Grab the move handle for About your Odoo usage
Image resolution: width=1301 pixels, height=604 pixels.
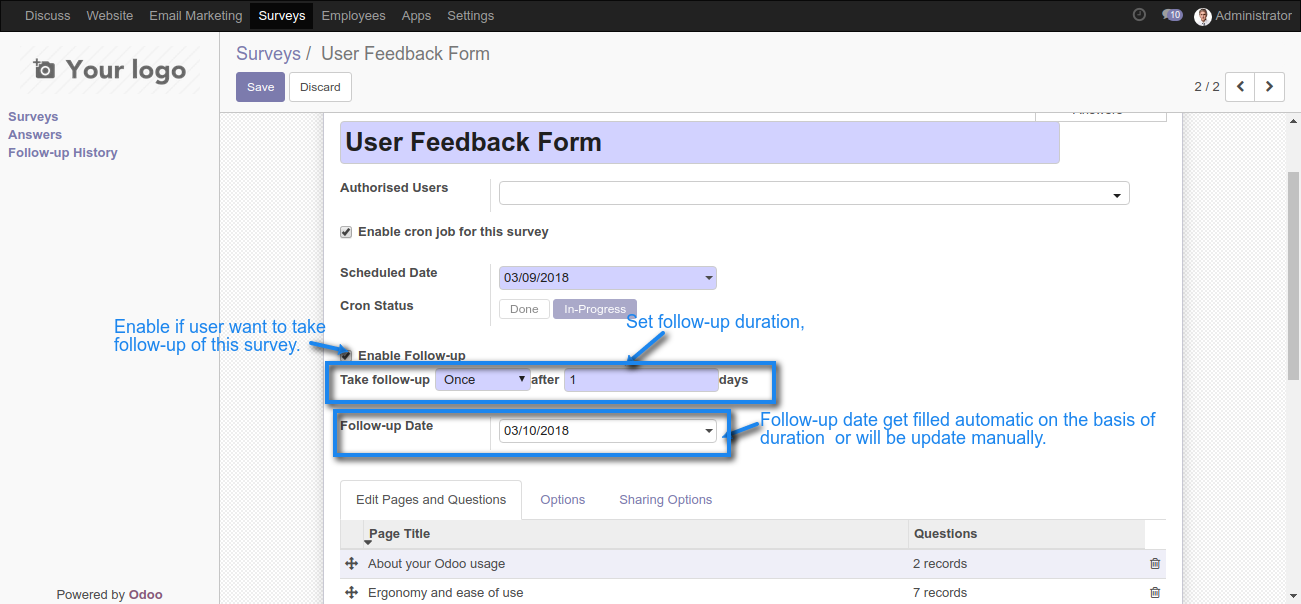coord(351,564)
